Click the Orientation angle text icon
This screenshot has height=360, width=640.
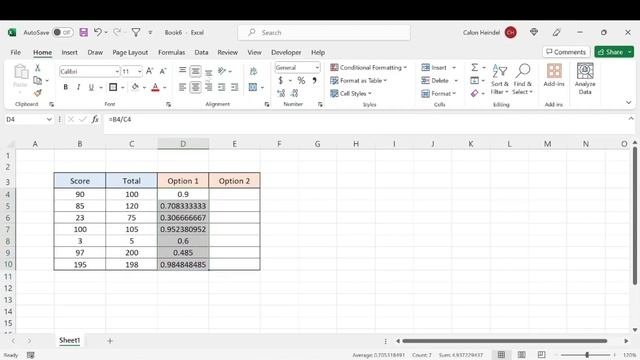coord(222,71)
